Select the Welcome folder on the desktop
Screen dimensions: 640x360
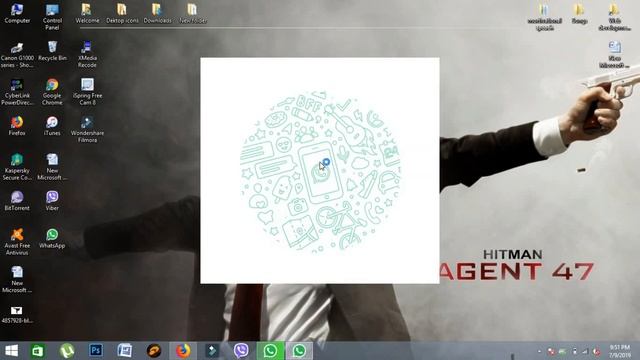click(x=87, y=13)
